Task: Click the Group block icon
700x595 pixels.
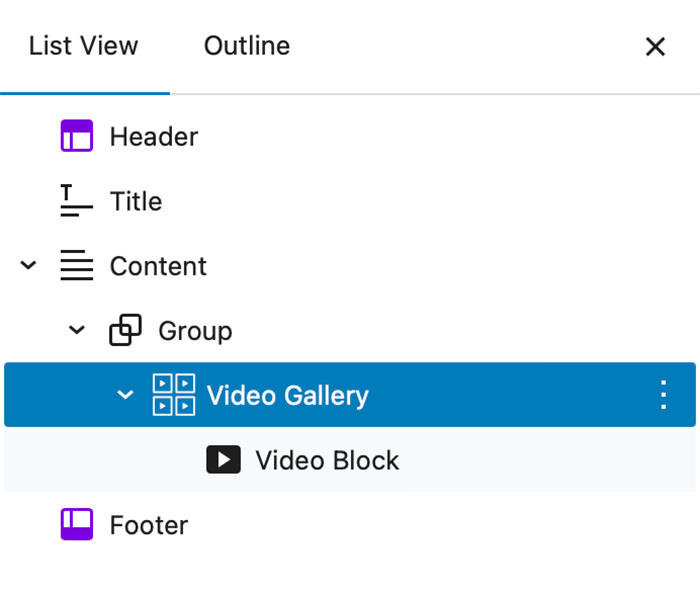Action: pos(125,331)
